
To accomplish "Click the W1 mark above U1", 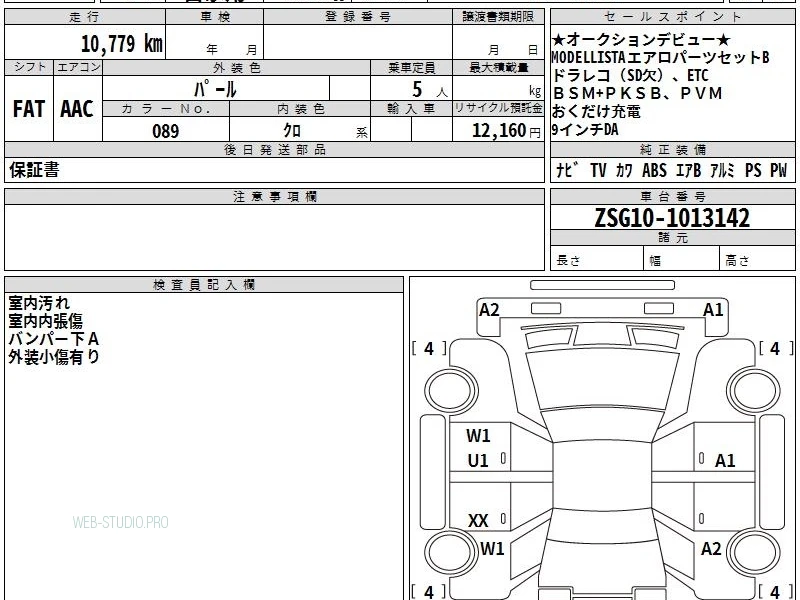I will [478, 436].
